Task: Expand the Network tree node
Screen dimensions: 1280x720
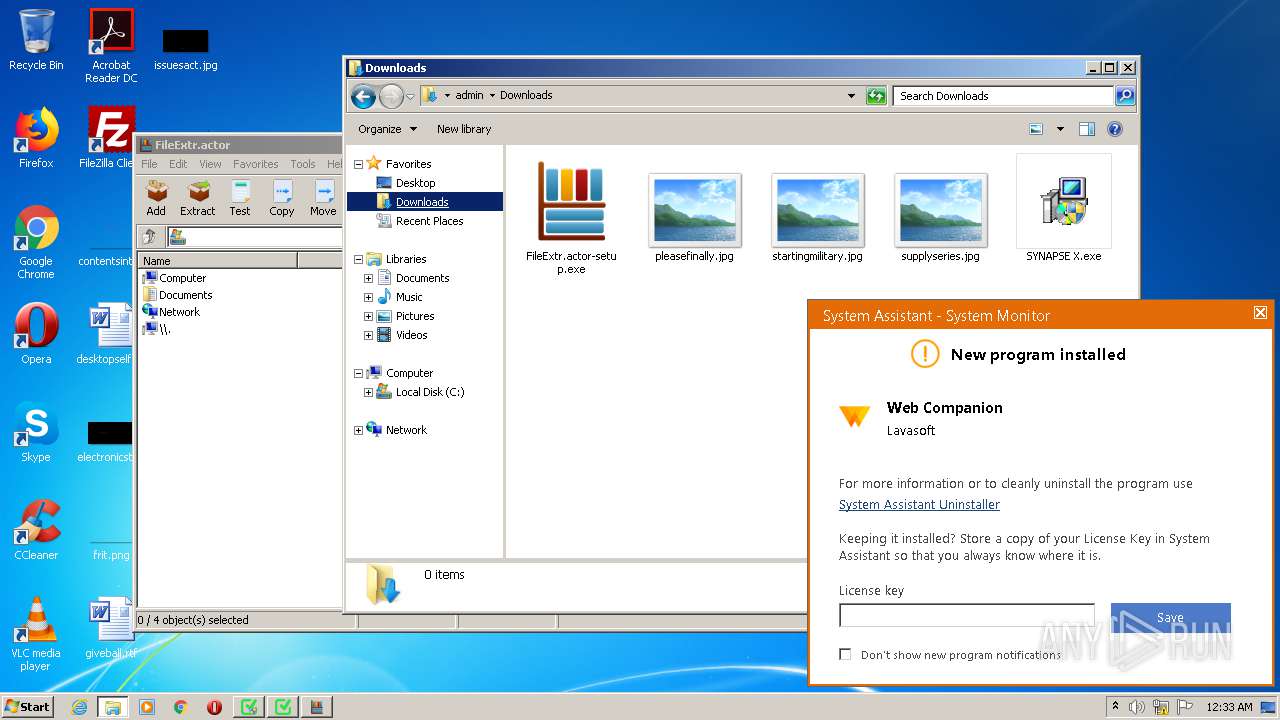Action: (359, 430)
